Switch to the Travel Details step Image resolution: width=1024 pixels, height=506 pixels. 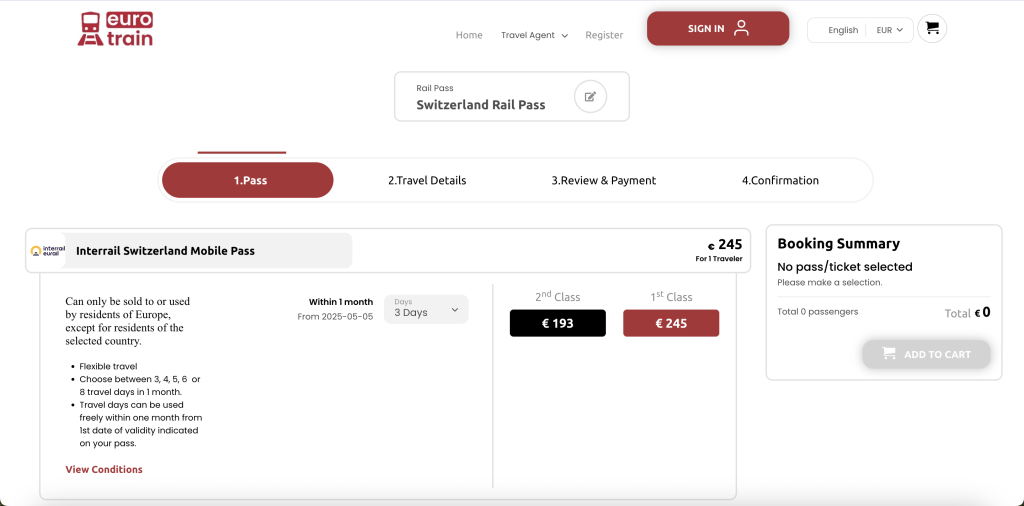pos(427,181)
